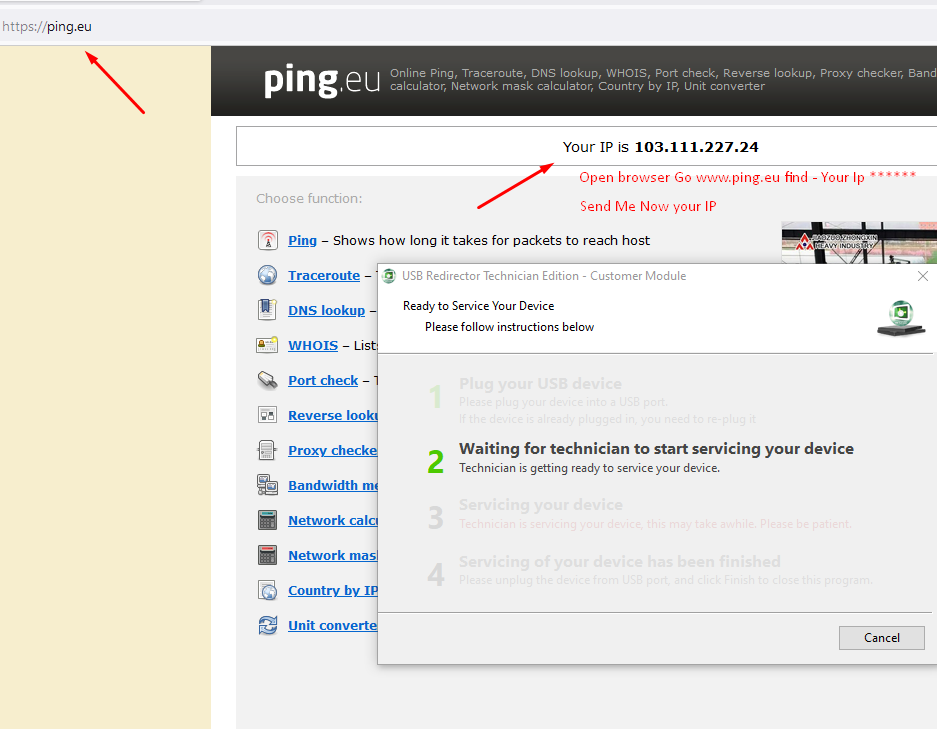
Task: Click the Unit converter arrows icon
Action: click(x=267, y=625)
